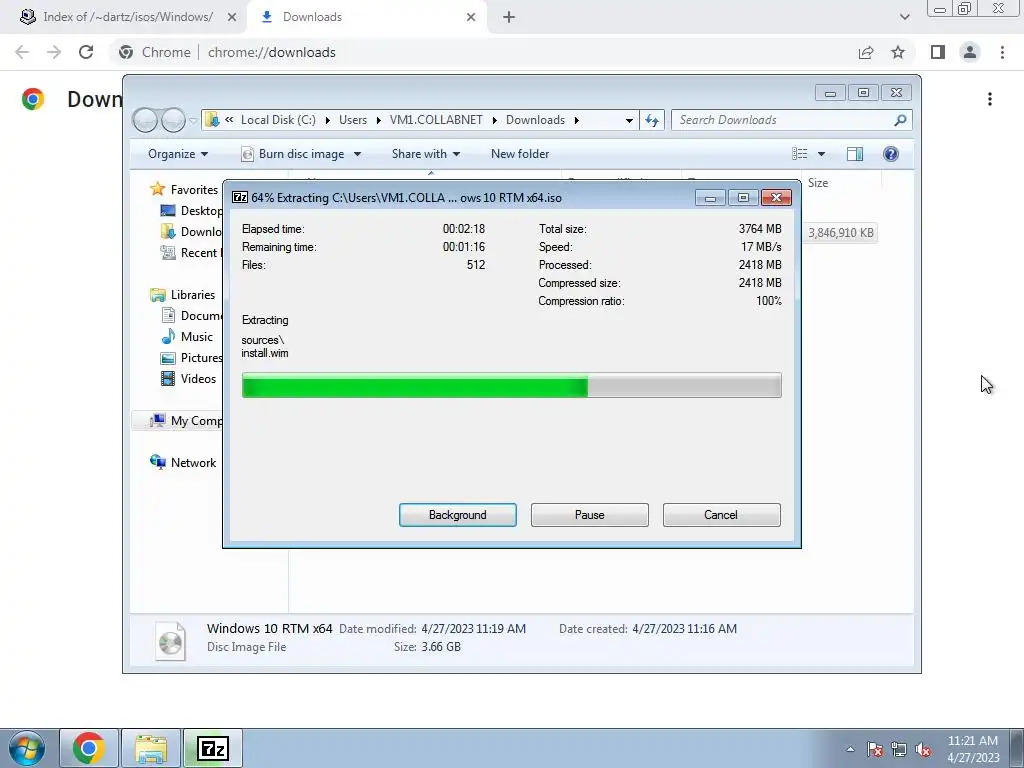The height and width of the screenshot is (768, 1024).
Task: Click the File Explorer taskbar icon
Action: 151,748
